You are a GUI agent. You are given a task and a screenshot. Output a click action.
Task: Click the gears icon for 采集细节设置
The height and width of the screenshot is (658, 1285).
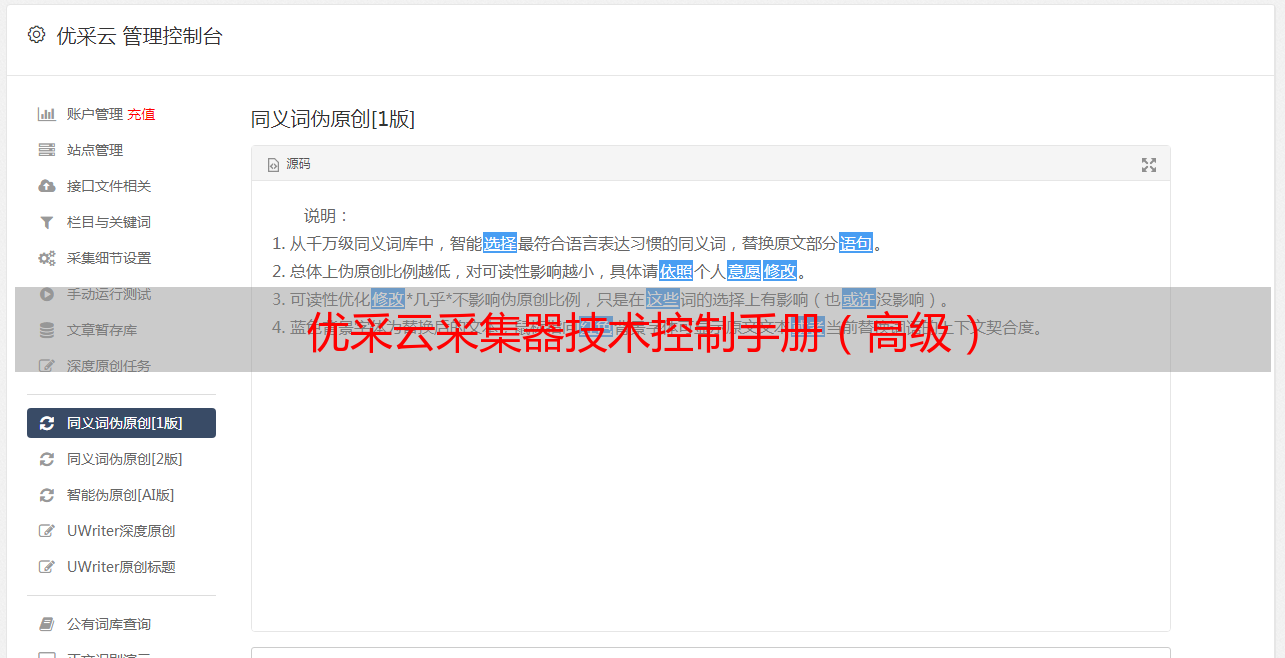click(x=46, y=258)
